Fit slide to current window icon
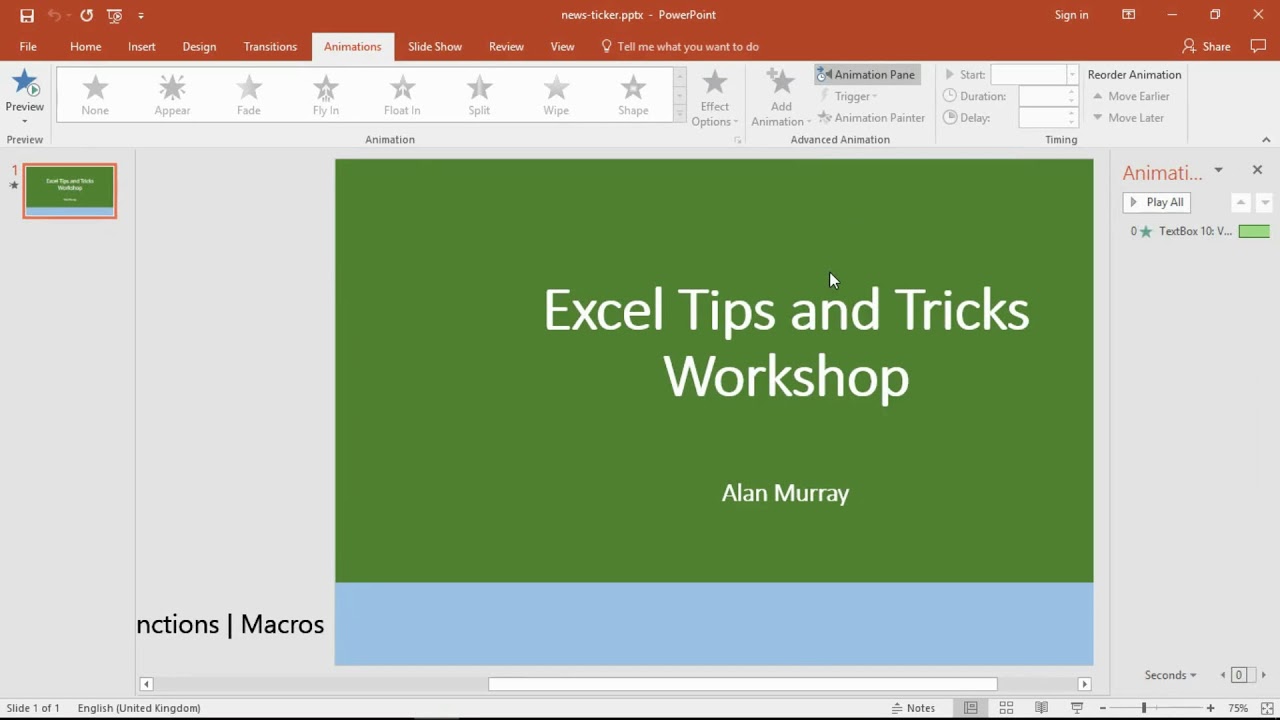This screenshot has width=1280, height=720. pyautogui.click(x=1267, y=708)
